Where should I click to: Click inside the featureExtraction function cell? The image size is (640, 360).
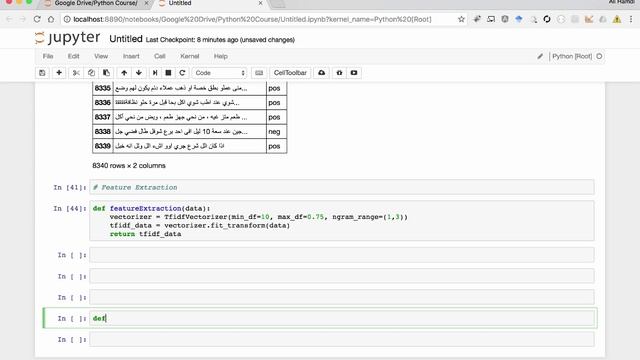[342, 221]
